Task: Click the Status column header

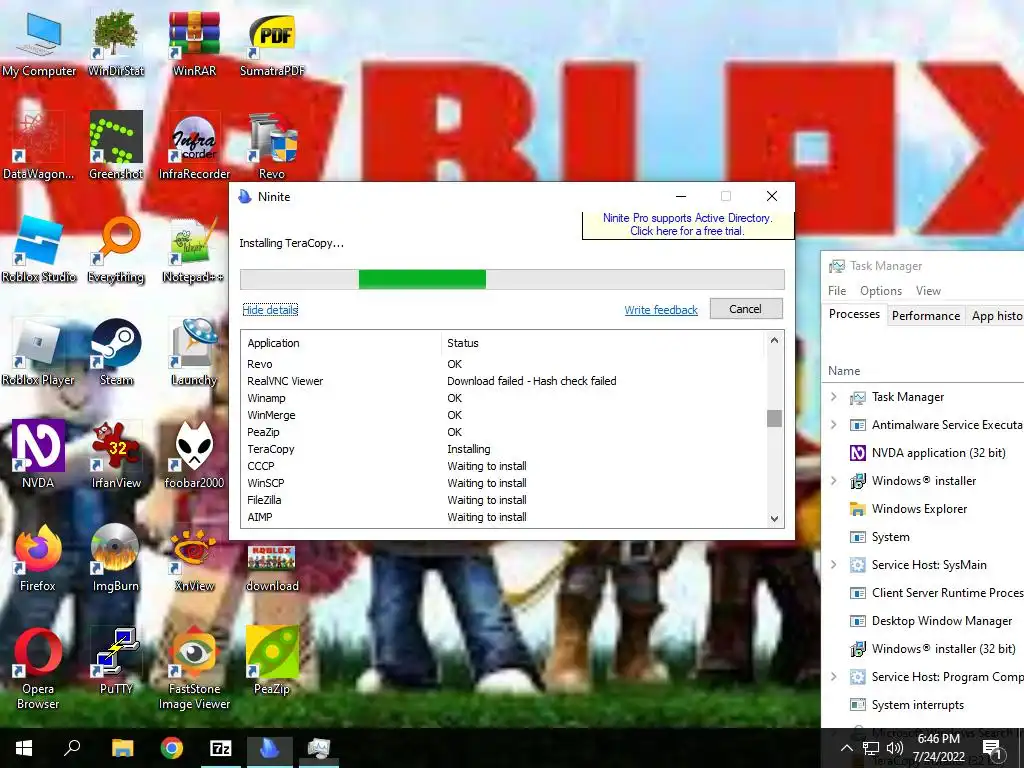Action: tap(602, 343)
